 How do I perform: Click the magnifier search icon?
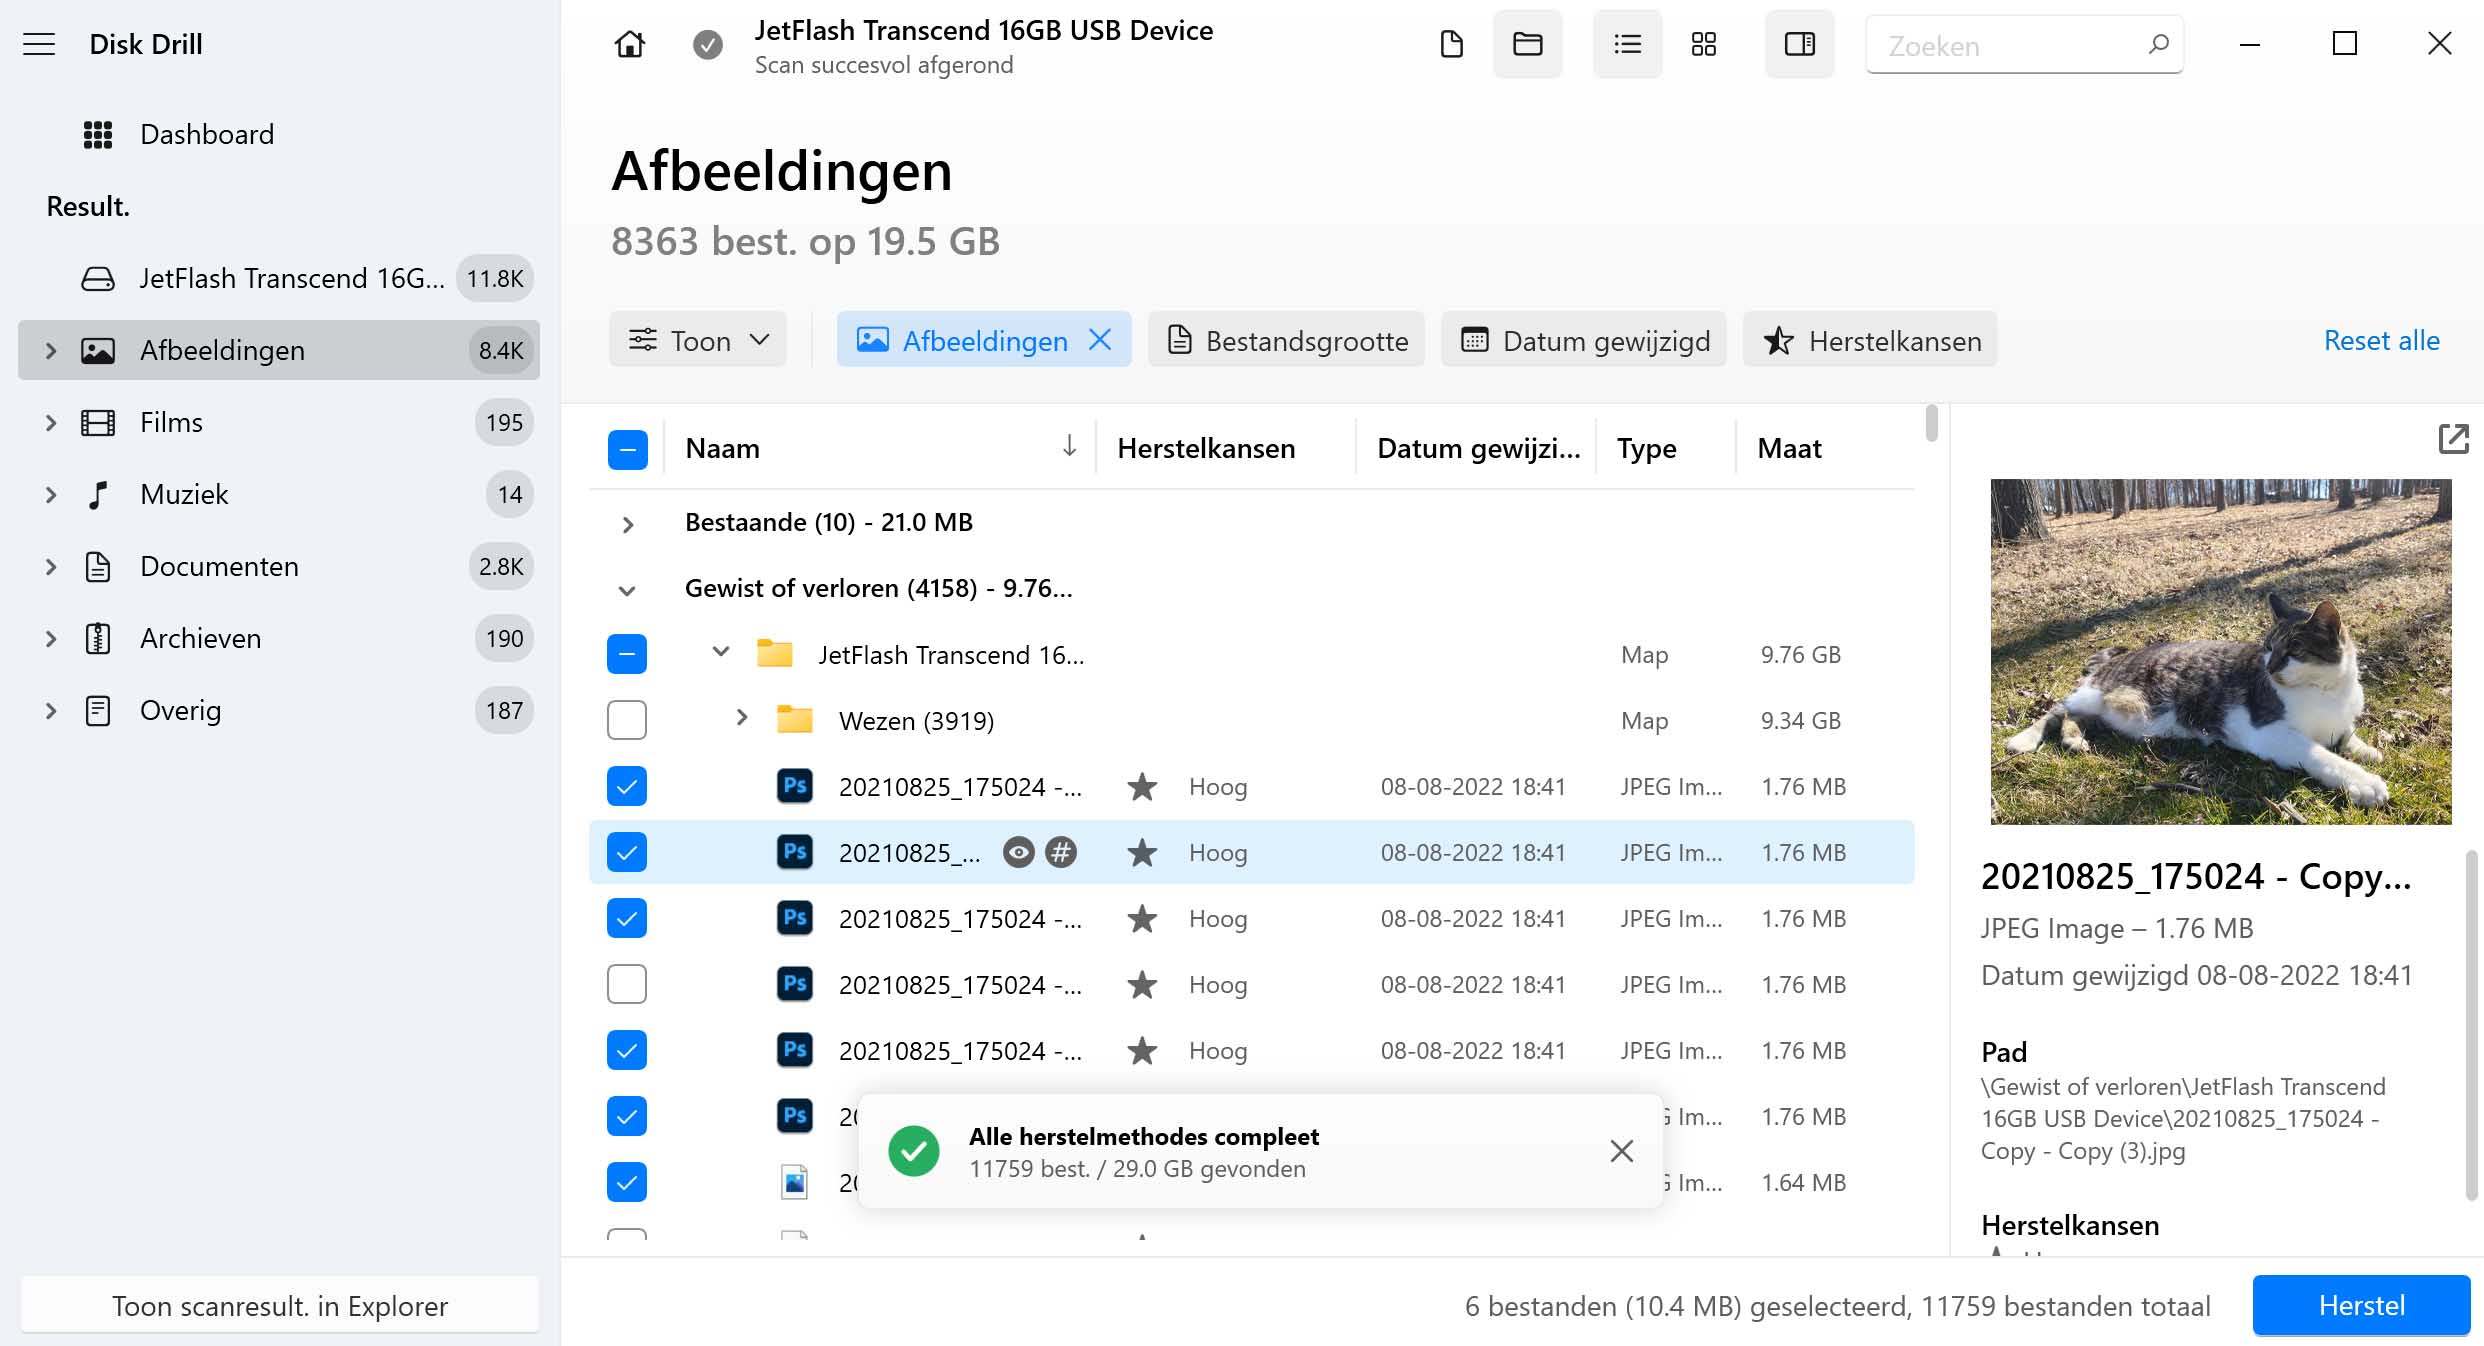2158,44
